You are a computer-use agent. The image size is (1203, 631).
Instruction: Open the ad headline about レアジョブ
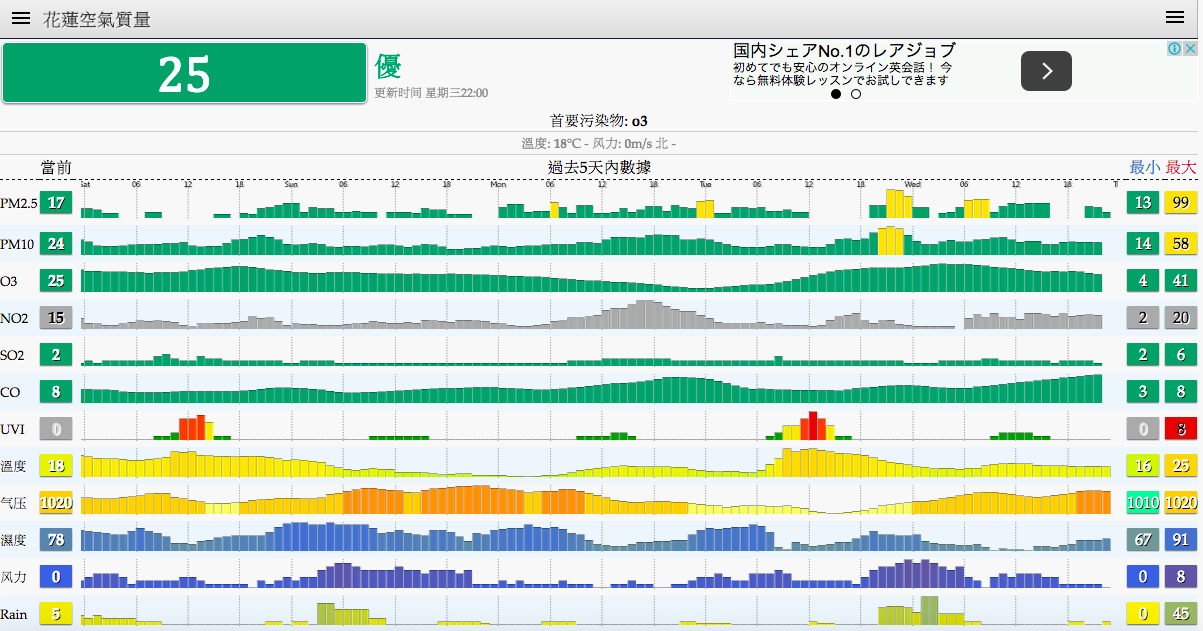844,50
